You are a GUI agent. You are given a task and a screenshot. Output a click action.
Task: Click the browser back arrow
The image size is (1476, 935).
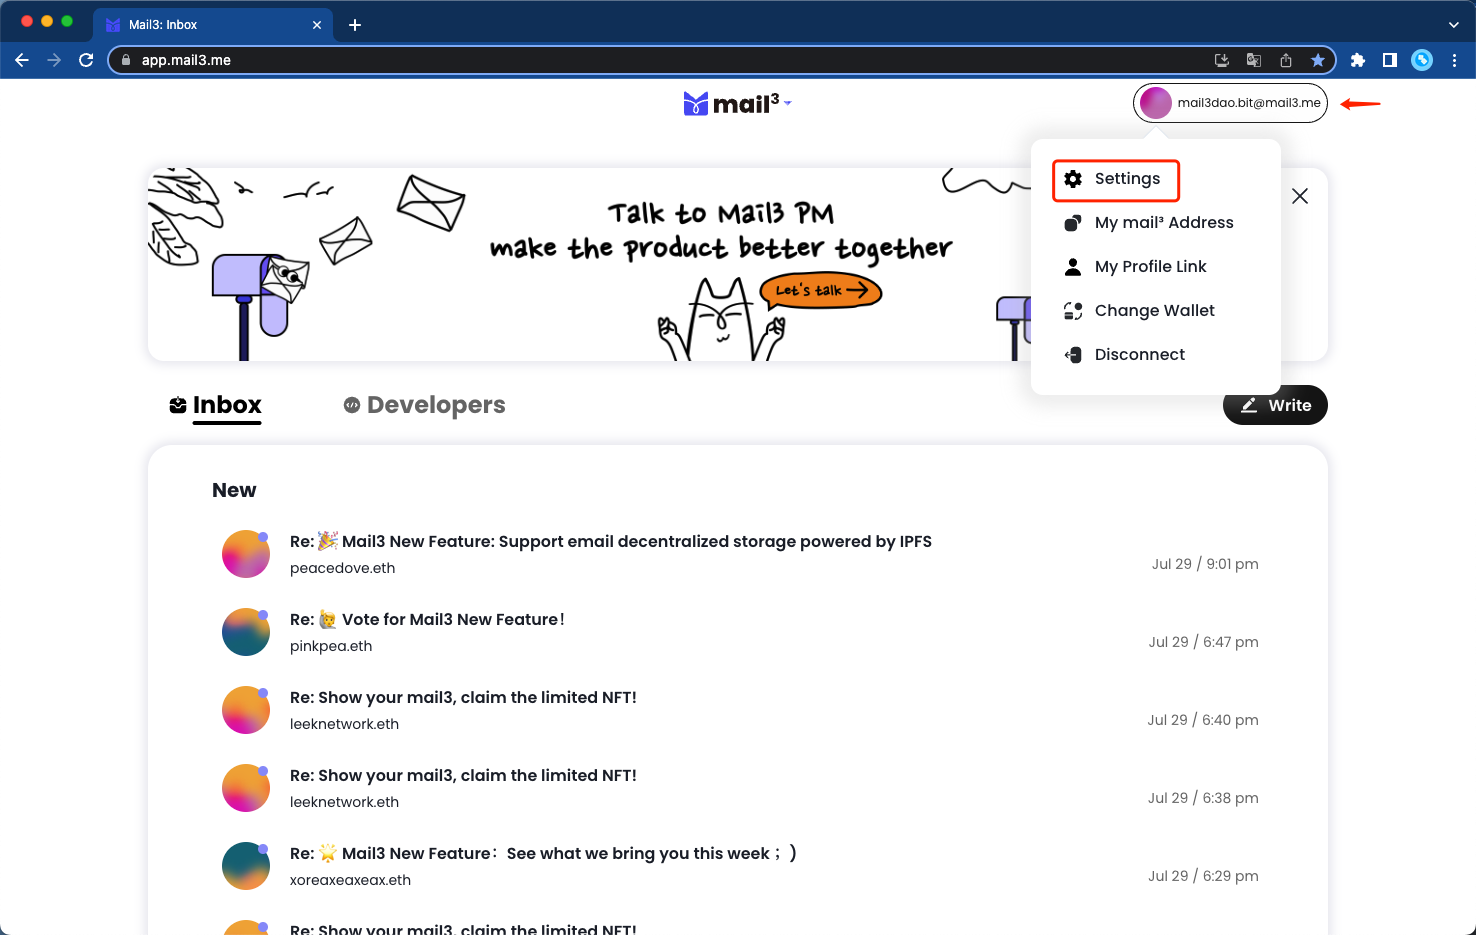22,60
